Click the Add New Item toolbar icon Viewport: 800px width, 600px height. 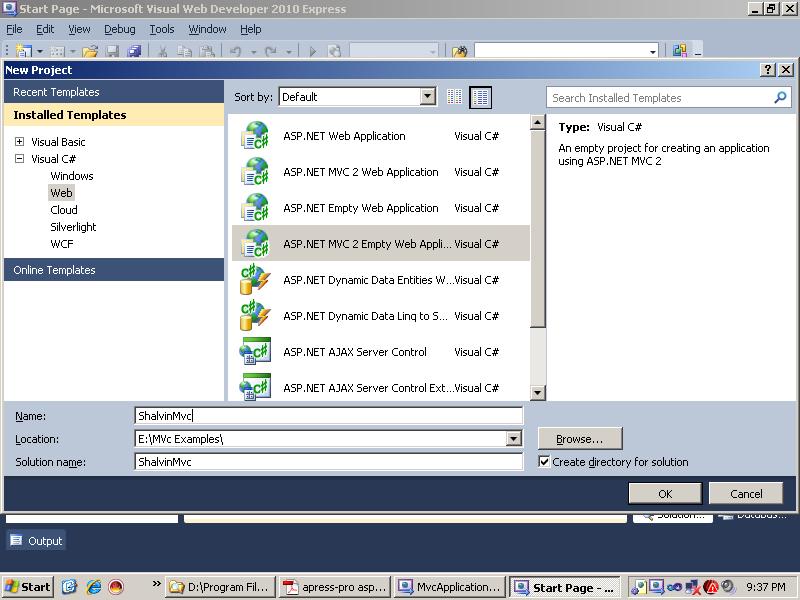[x=57, y=51]
